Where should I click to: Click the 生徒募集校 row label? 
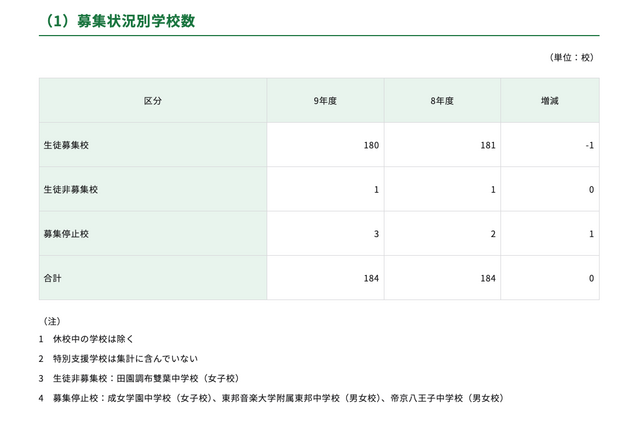point(66,145)
